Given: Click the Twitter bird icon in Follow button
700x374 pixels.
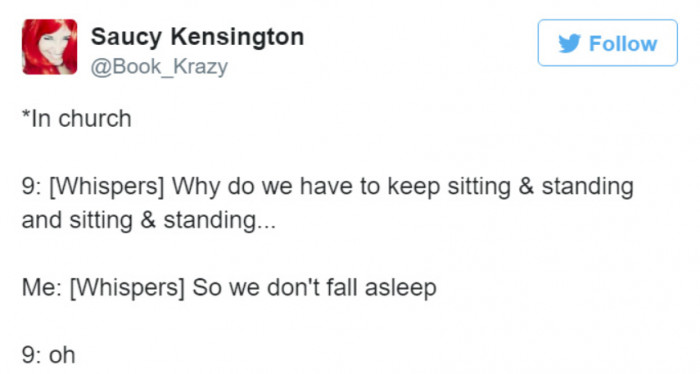Looking at the screenshot, I should (x=570, y=43).
